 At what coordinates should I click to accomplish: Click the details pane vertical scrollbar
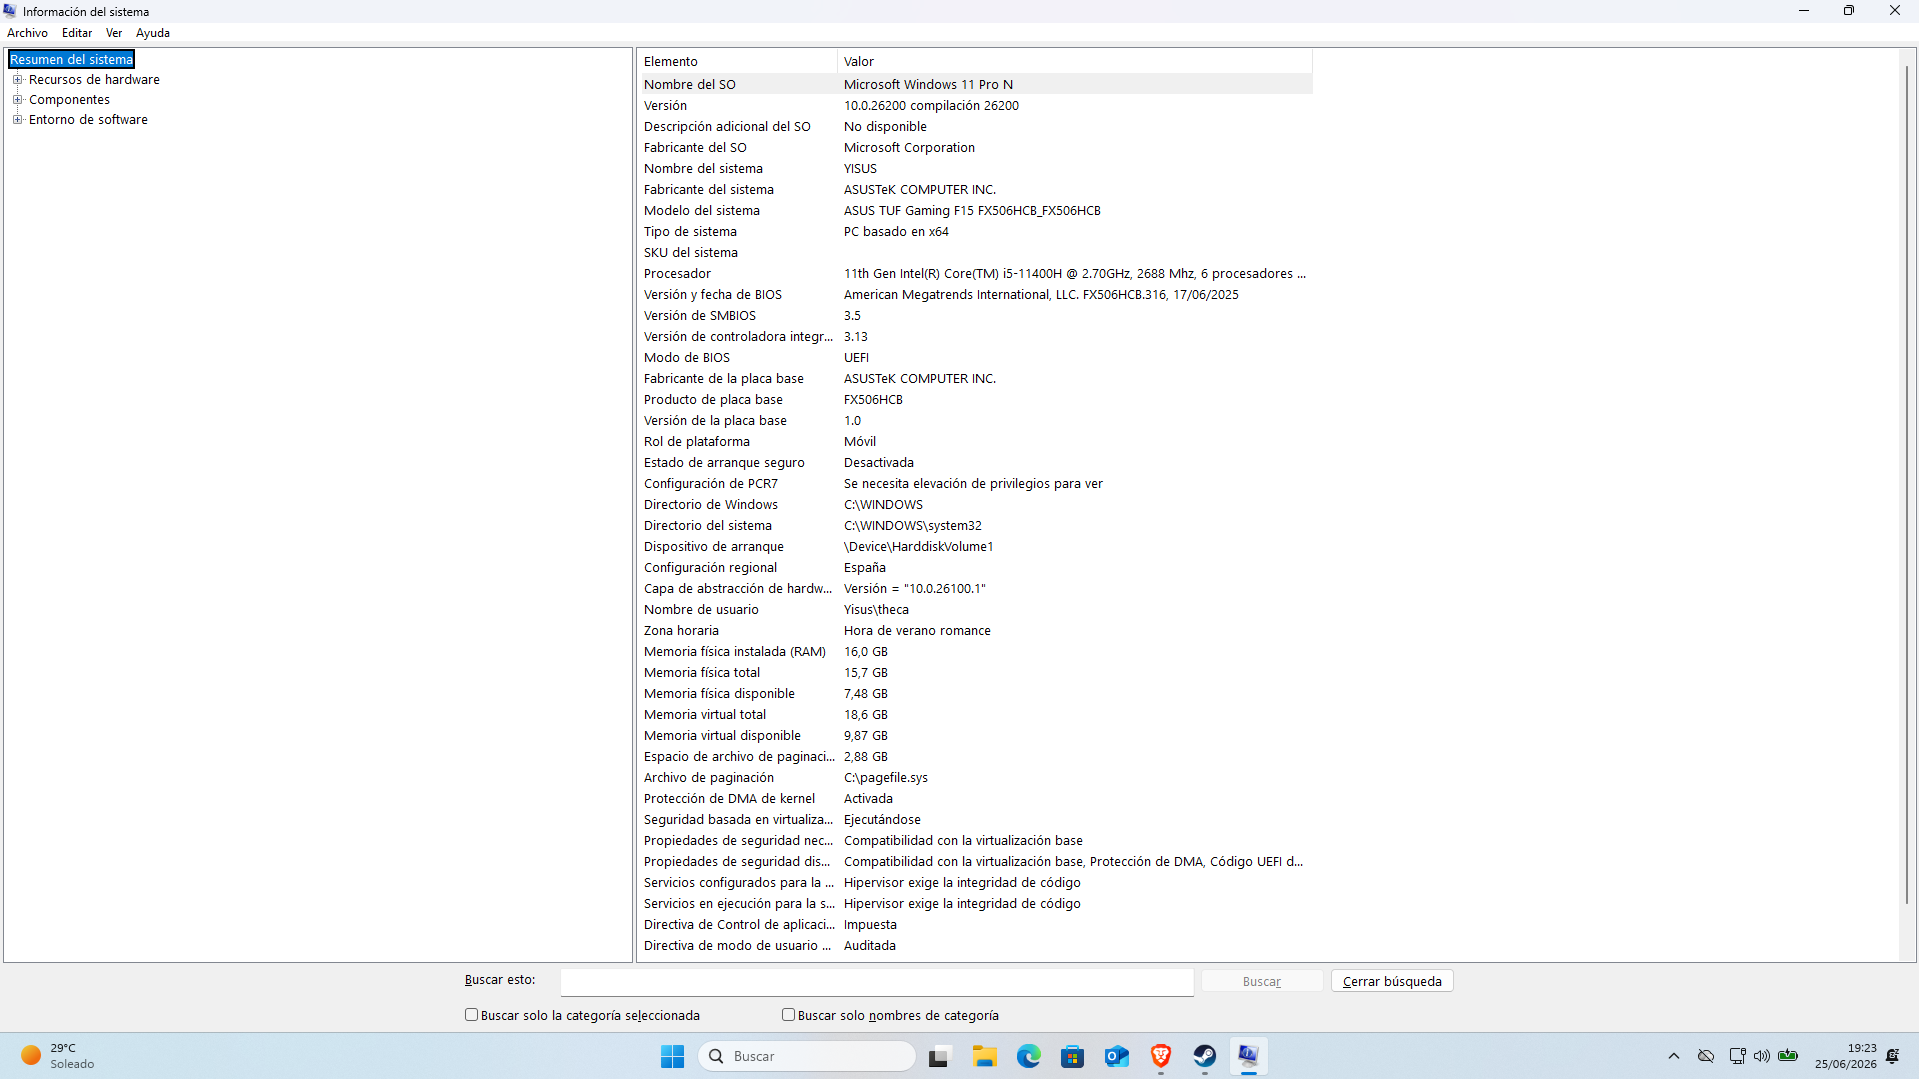coord(1907,485)
